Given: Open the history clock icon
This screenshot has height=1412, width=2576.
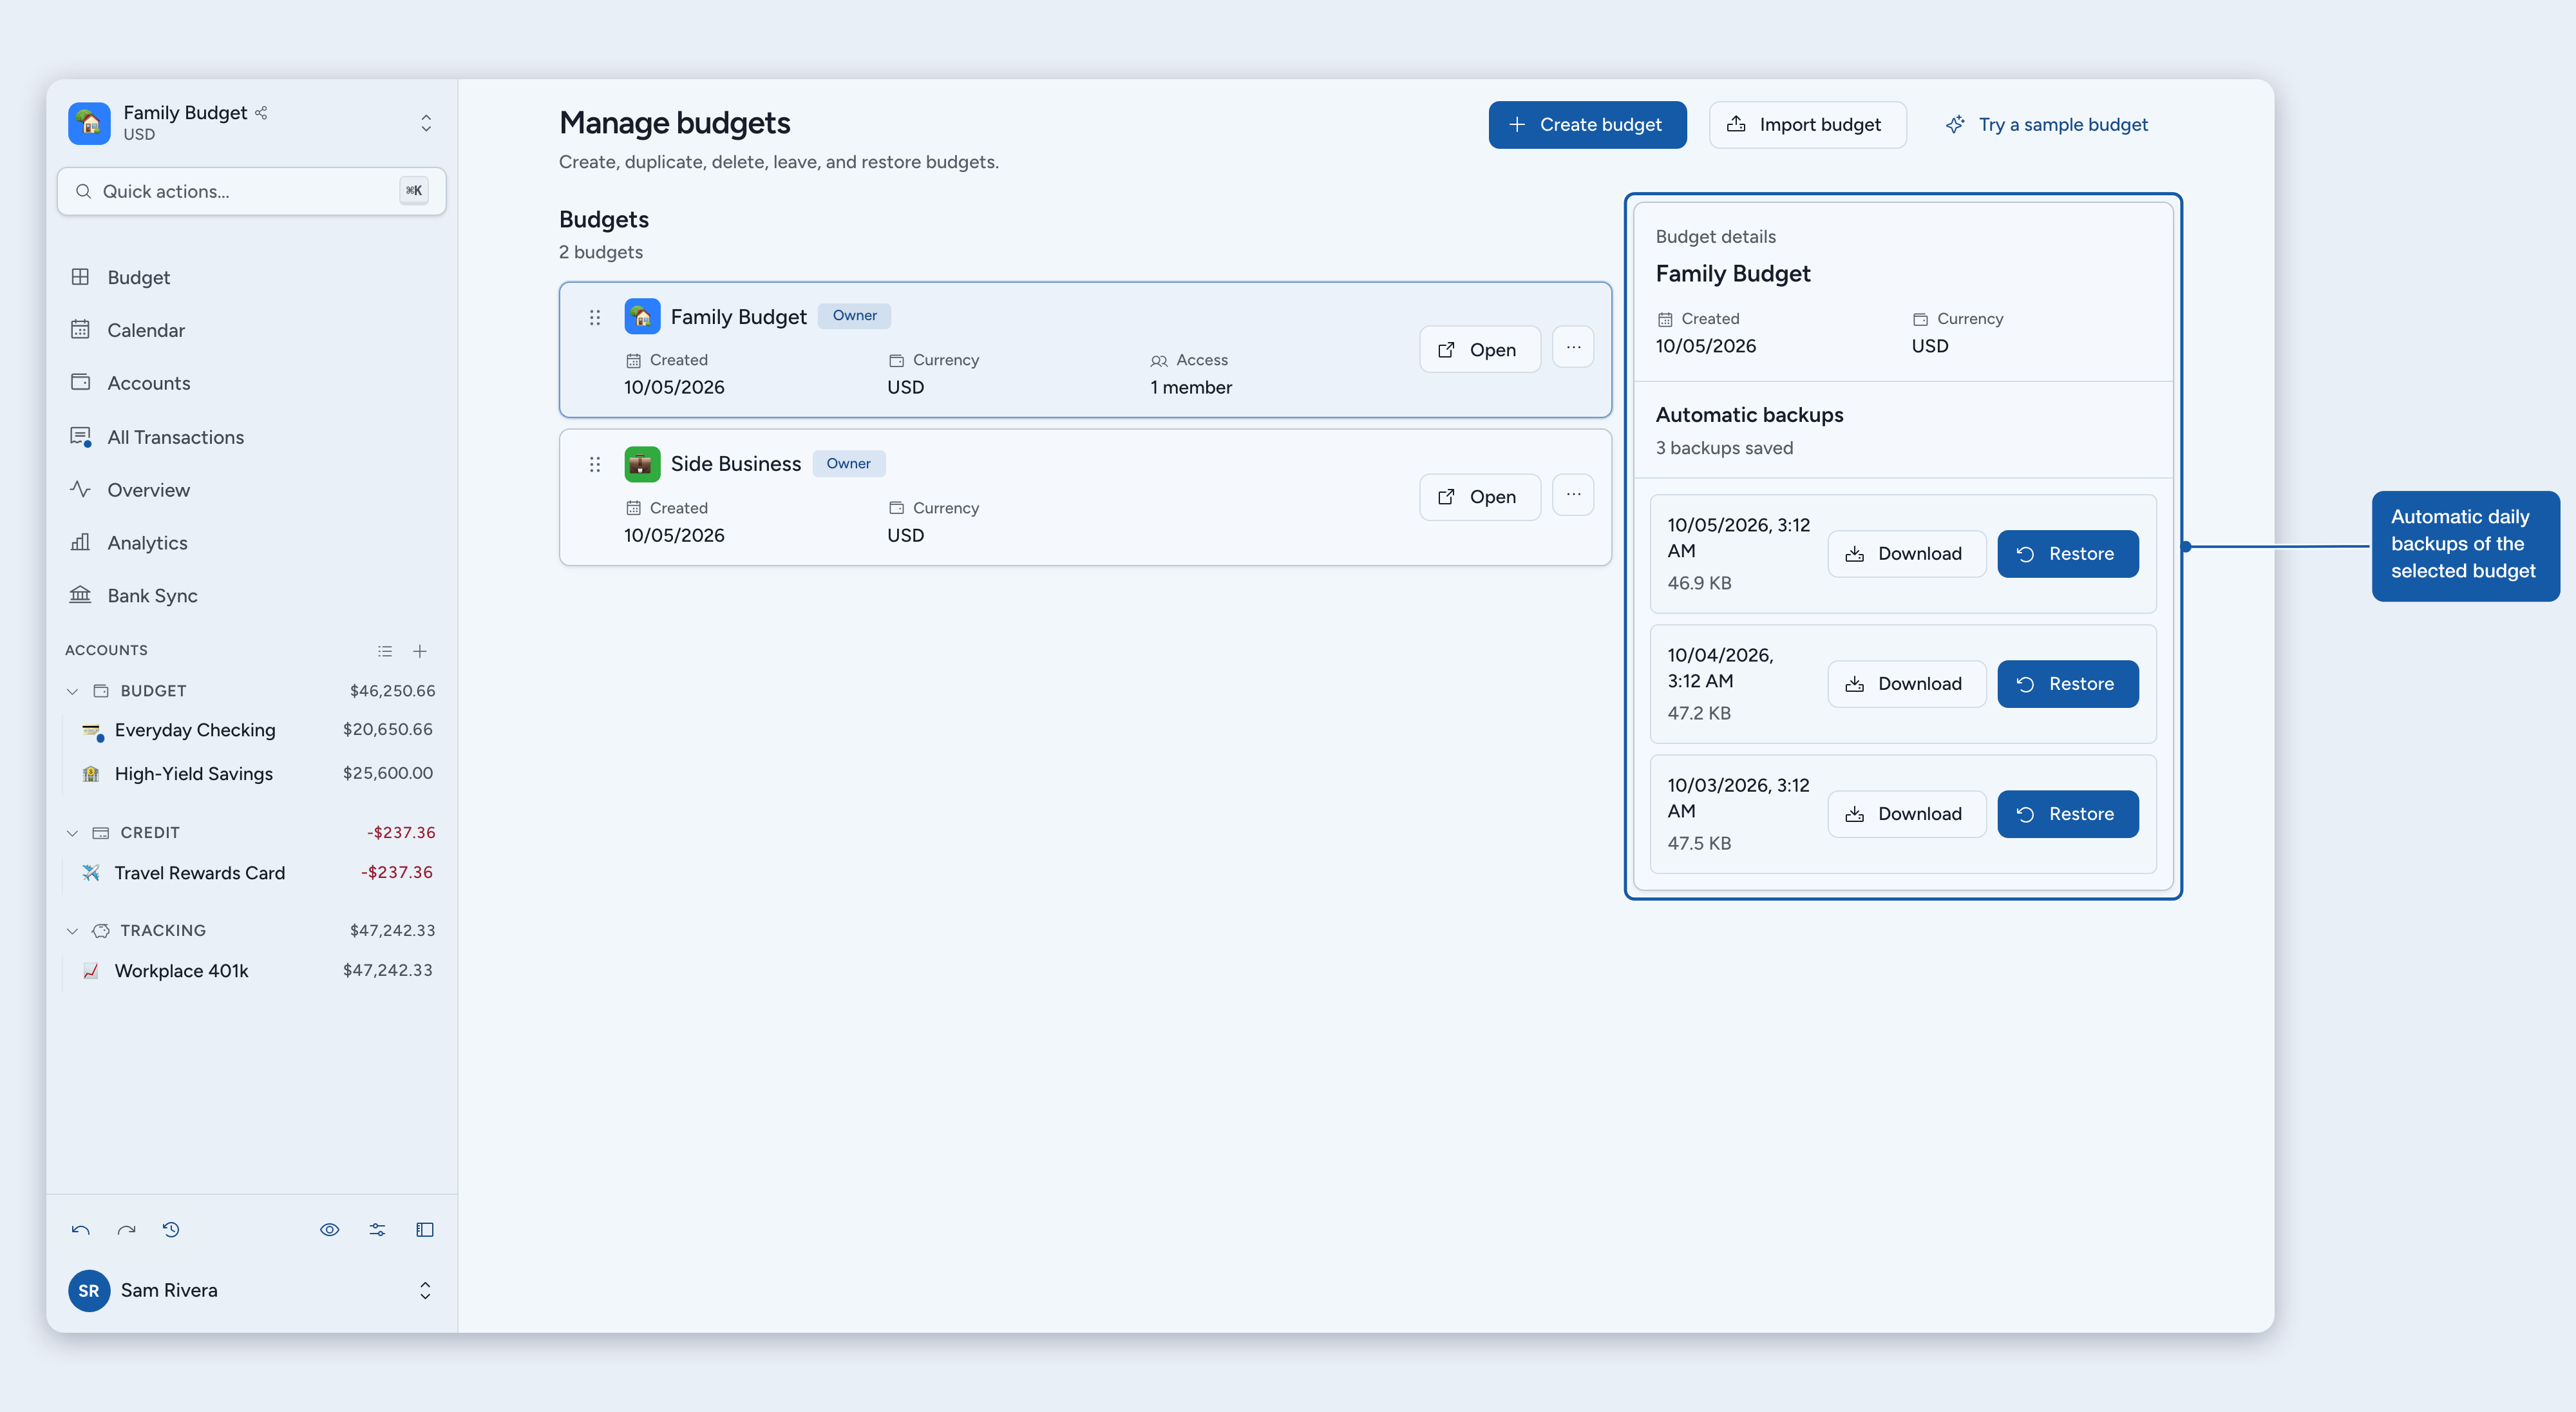Looking at the screenshot, I should coord(171,1230).
